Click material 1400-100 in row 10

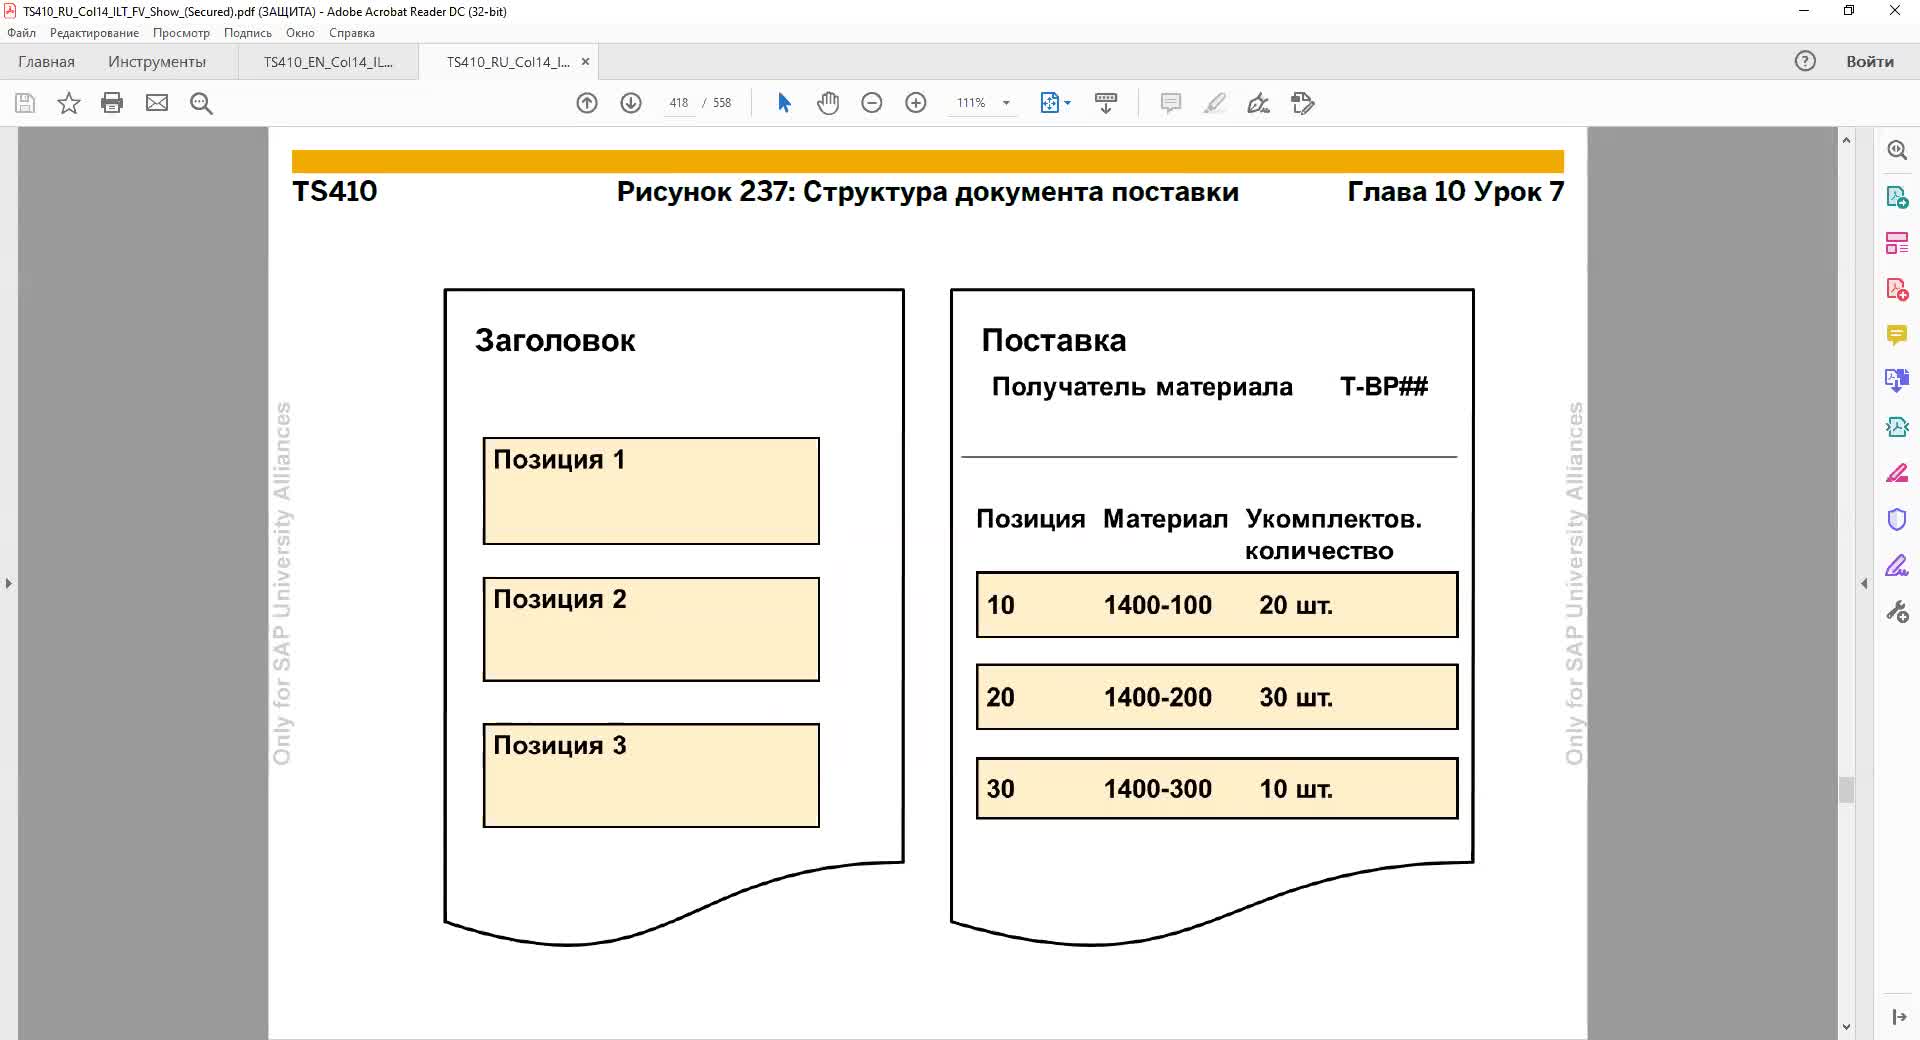pyautogui.click(x=1157, y=605)
